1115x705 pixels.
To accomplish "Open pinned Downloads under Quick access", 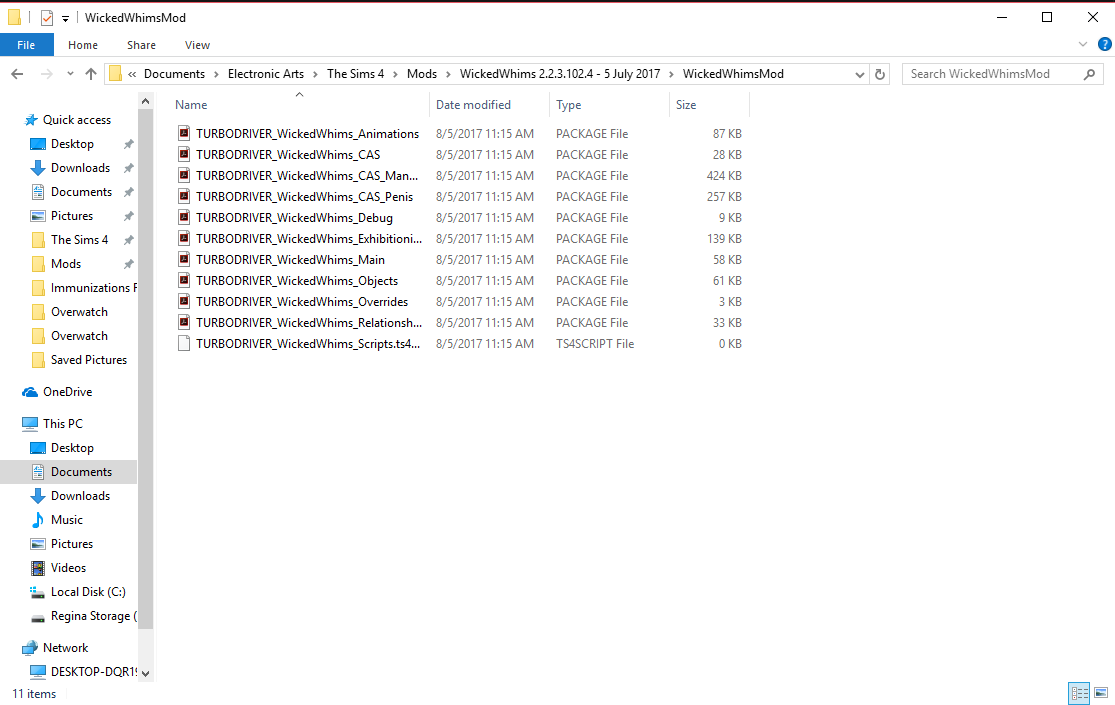I will [x=80, y=168].
